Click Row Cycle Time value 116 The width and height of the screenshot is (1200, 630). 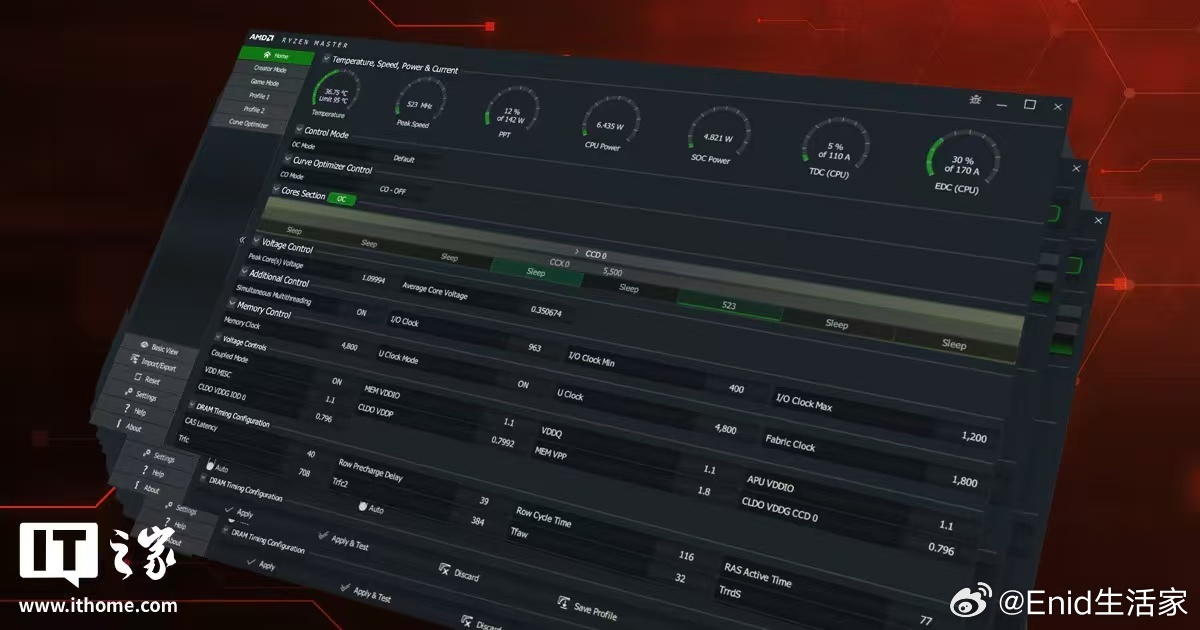[685, 556]
